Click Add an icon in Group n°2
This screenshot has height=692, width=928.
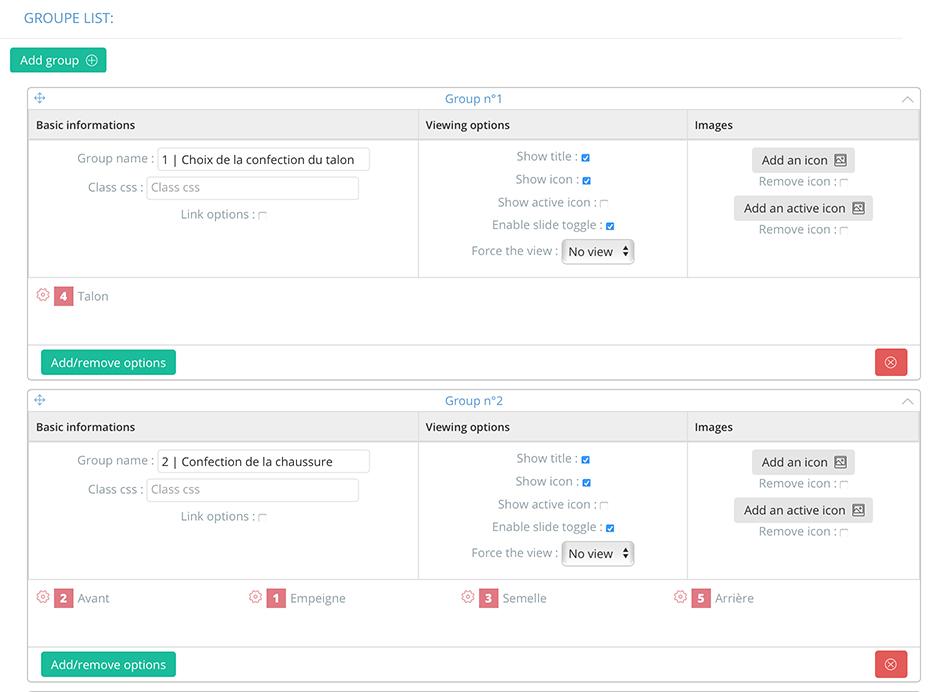click(803, 462)
